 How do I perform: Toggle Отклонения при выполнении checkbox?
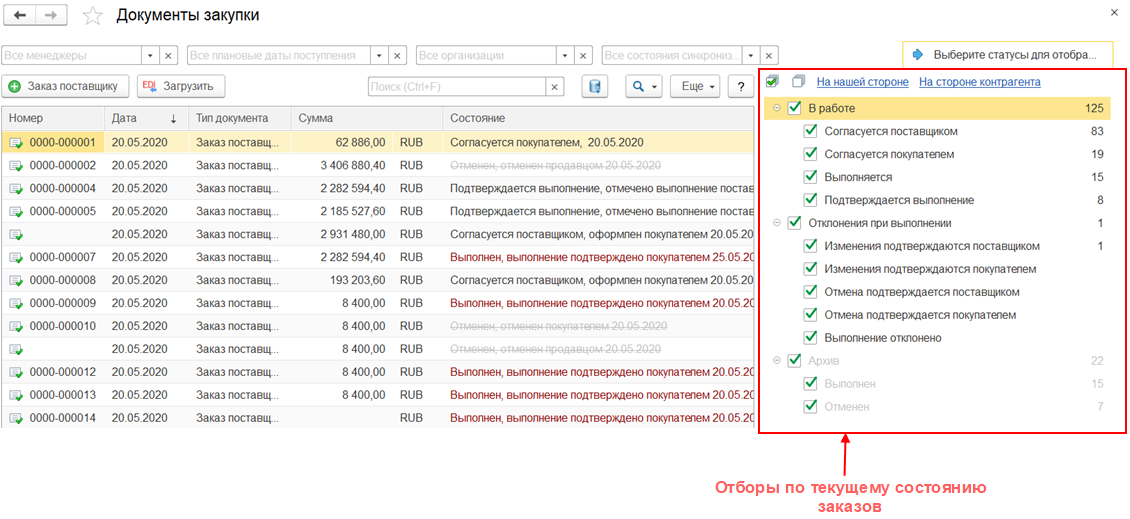pyautogui.click(x=795, y=223)
